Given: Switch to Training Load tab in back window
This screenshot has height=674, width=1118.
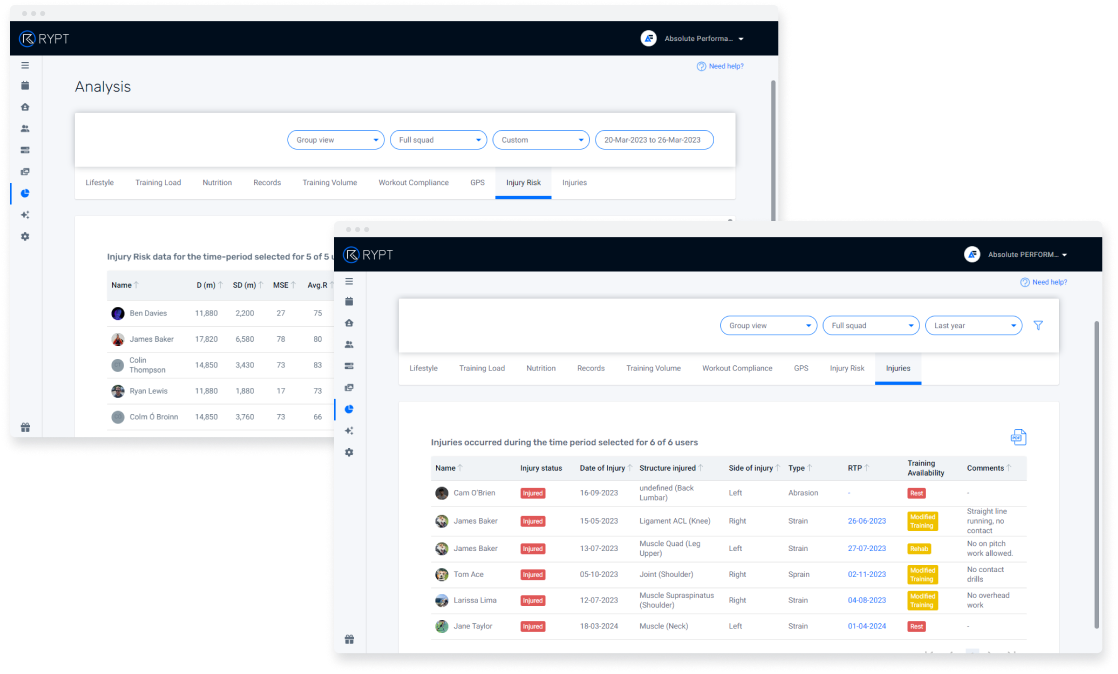Looking at the screenshot, I should click(158, 183).
